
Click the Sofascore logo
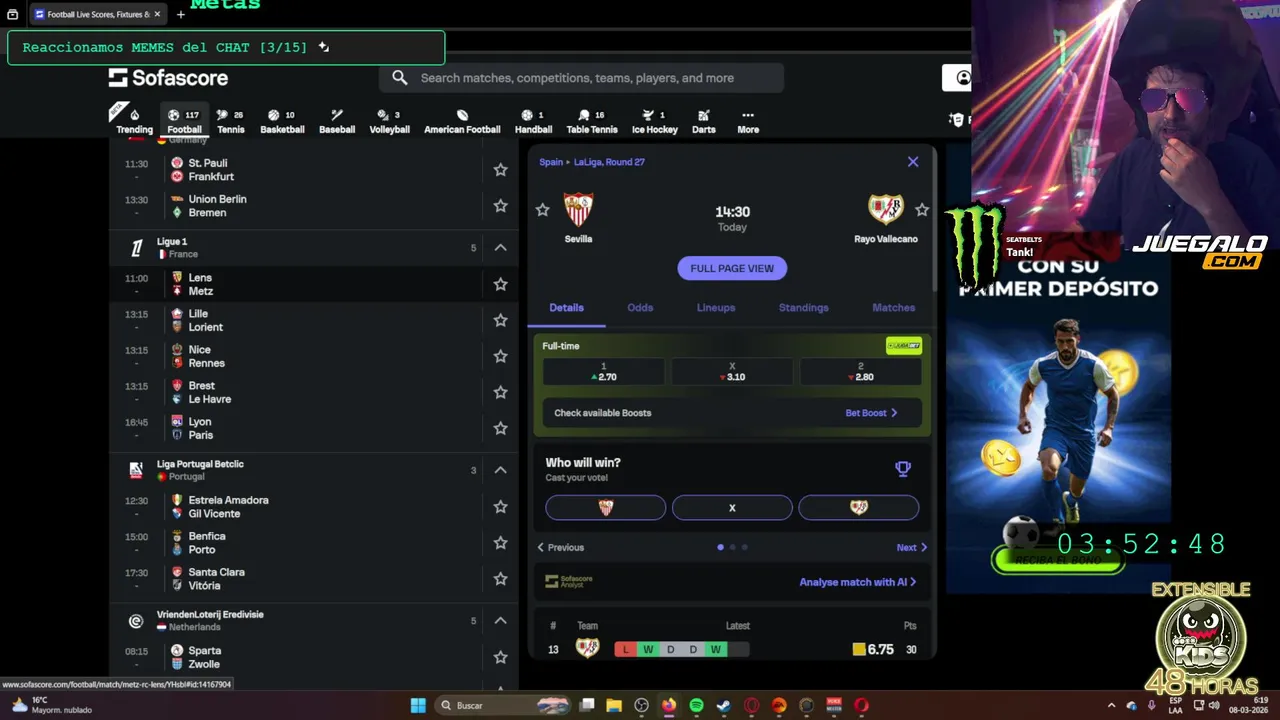pos(168,78)
